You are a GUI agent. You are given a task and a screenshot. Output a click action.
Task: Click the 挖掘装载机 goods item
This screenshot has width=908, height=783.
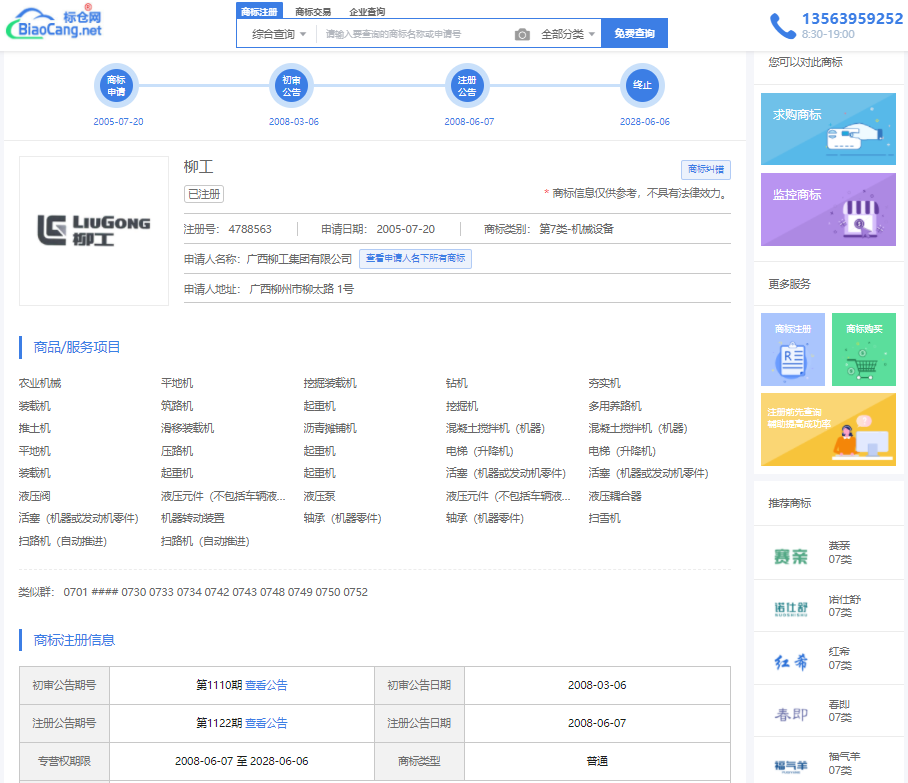(330, 383)
